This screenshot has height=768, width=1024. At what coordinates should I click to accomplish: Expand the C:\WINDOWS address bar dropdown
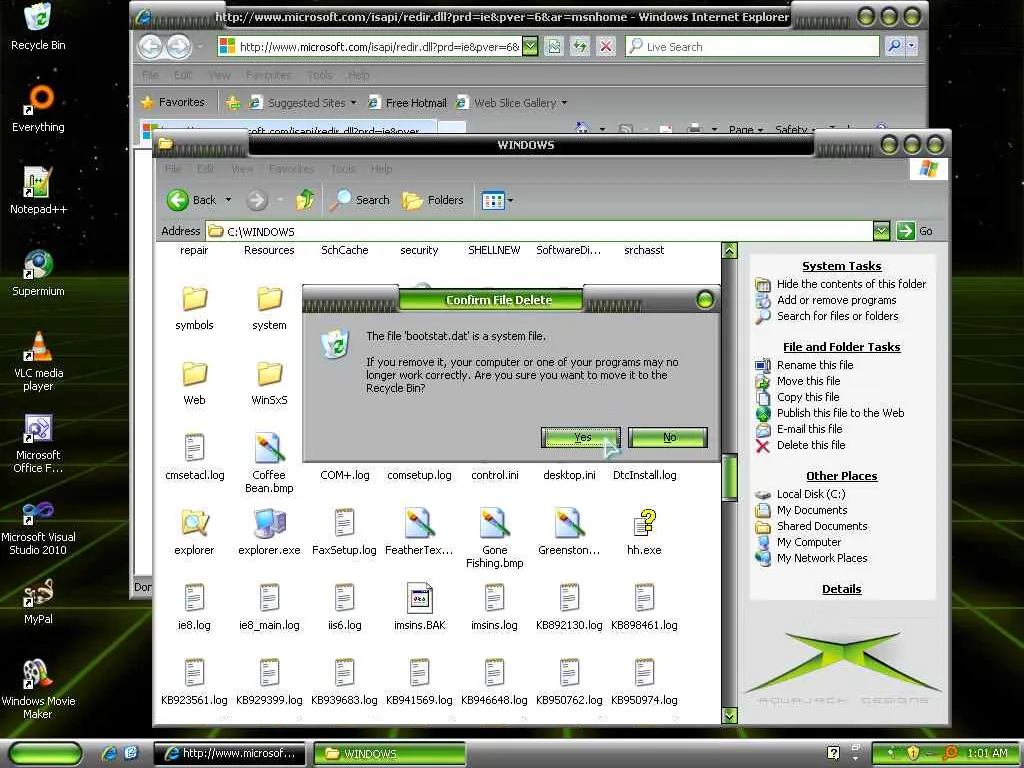(x=881, y=231)
